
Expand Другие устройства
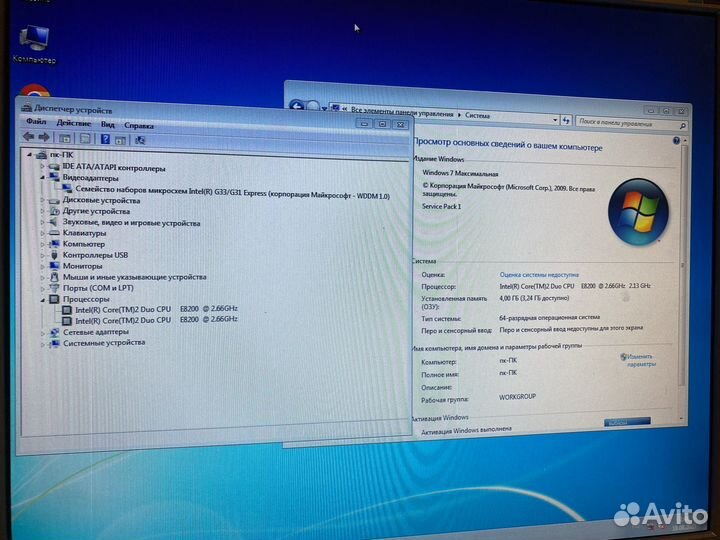click(42, 211)
